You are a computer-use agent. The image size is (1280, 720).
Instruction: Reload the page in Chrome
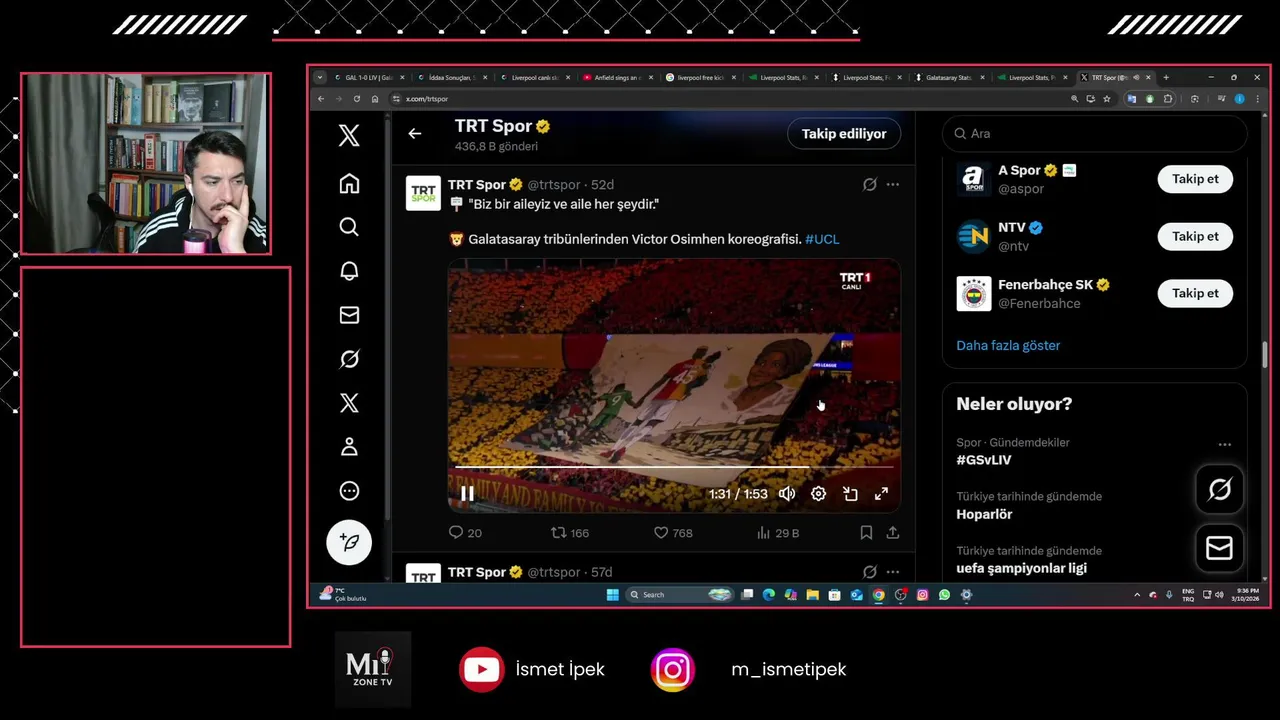pos(357,99)
